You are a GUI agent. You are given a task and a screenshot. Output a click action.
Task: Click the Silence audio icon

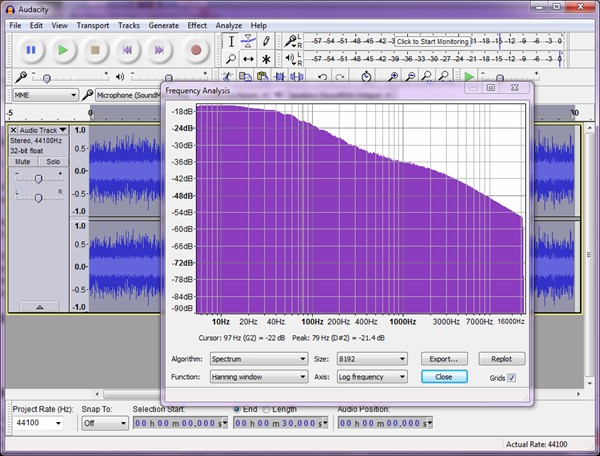pyautogui.click(x=297, y=77)
